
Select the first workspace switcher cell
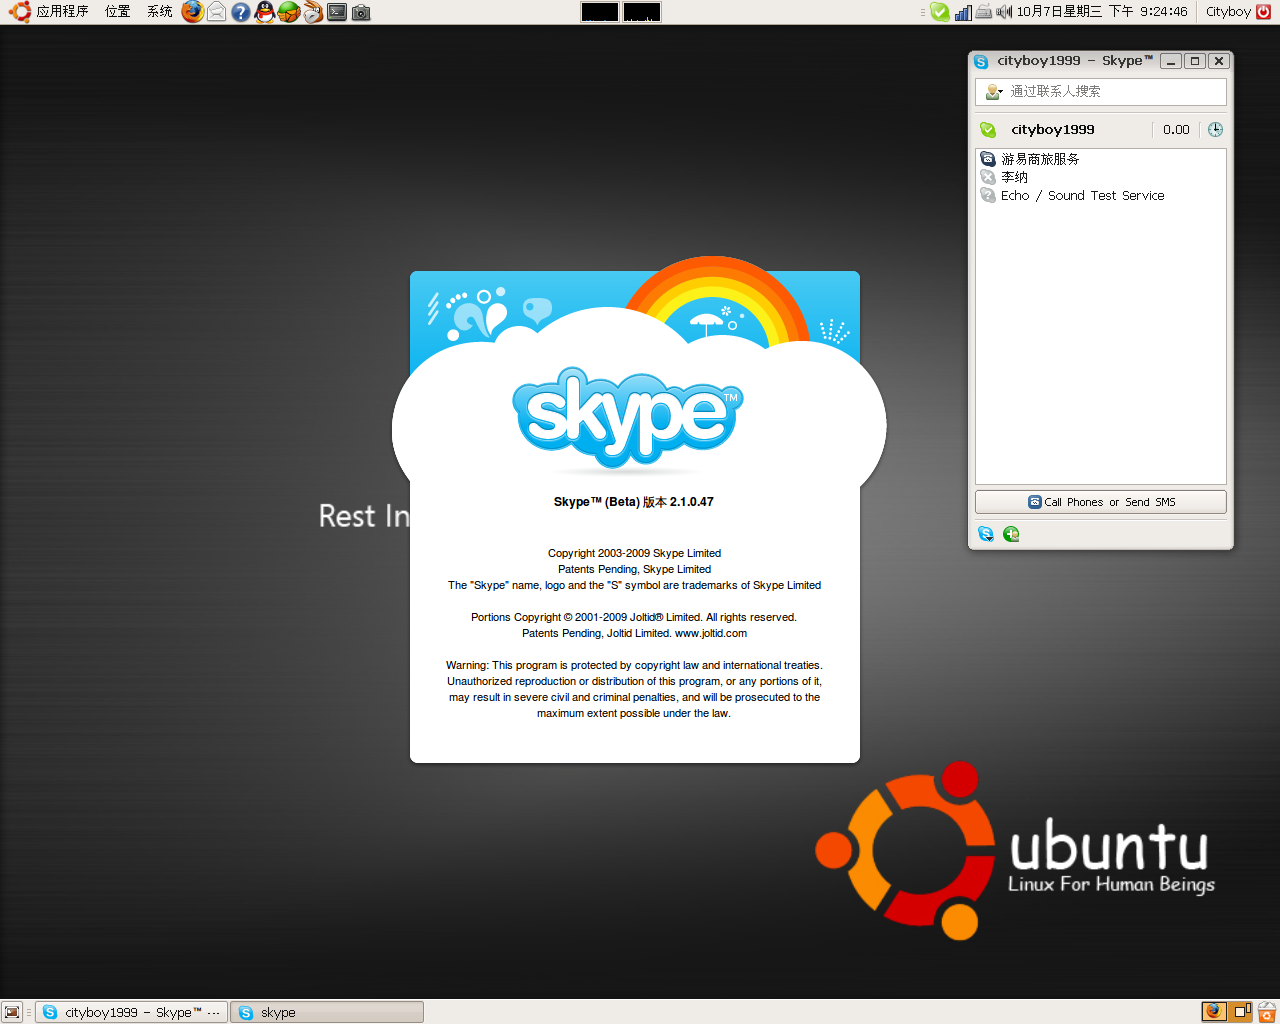point(1214,1011)
